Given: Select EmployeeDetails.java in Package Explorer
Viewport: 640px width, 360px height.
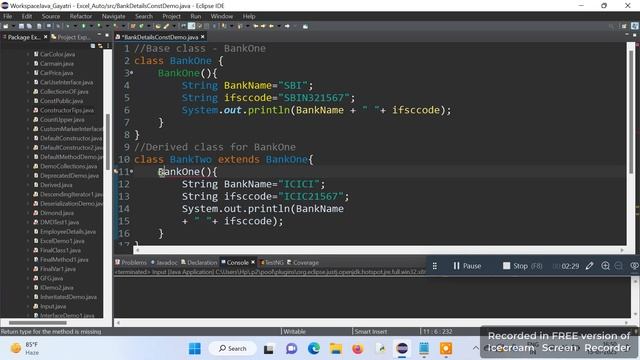Looking at the screenshot, I should pyautogui.click(x=67, y=231).
